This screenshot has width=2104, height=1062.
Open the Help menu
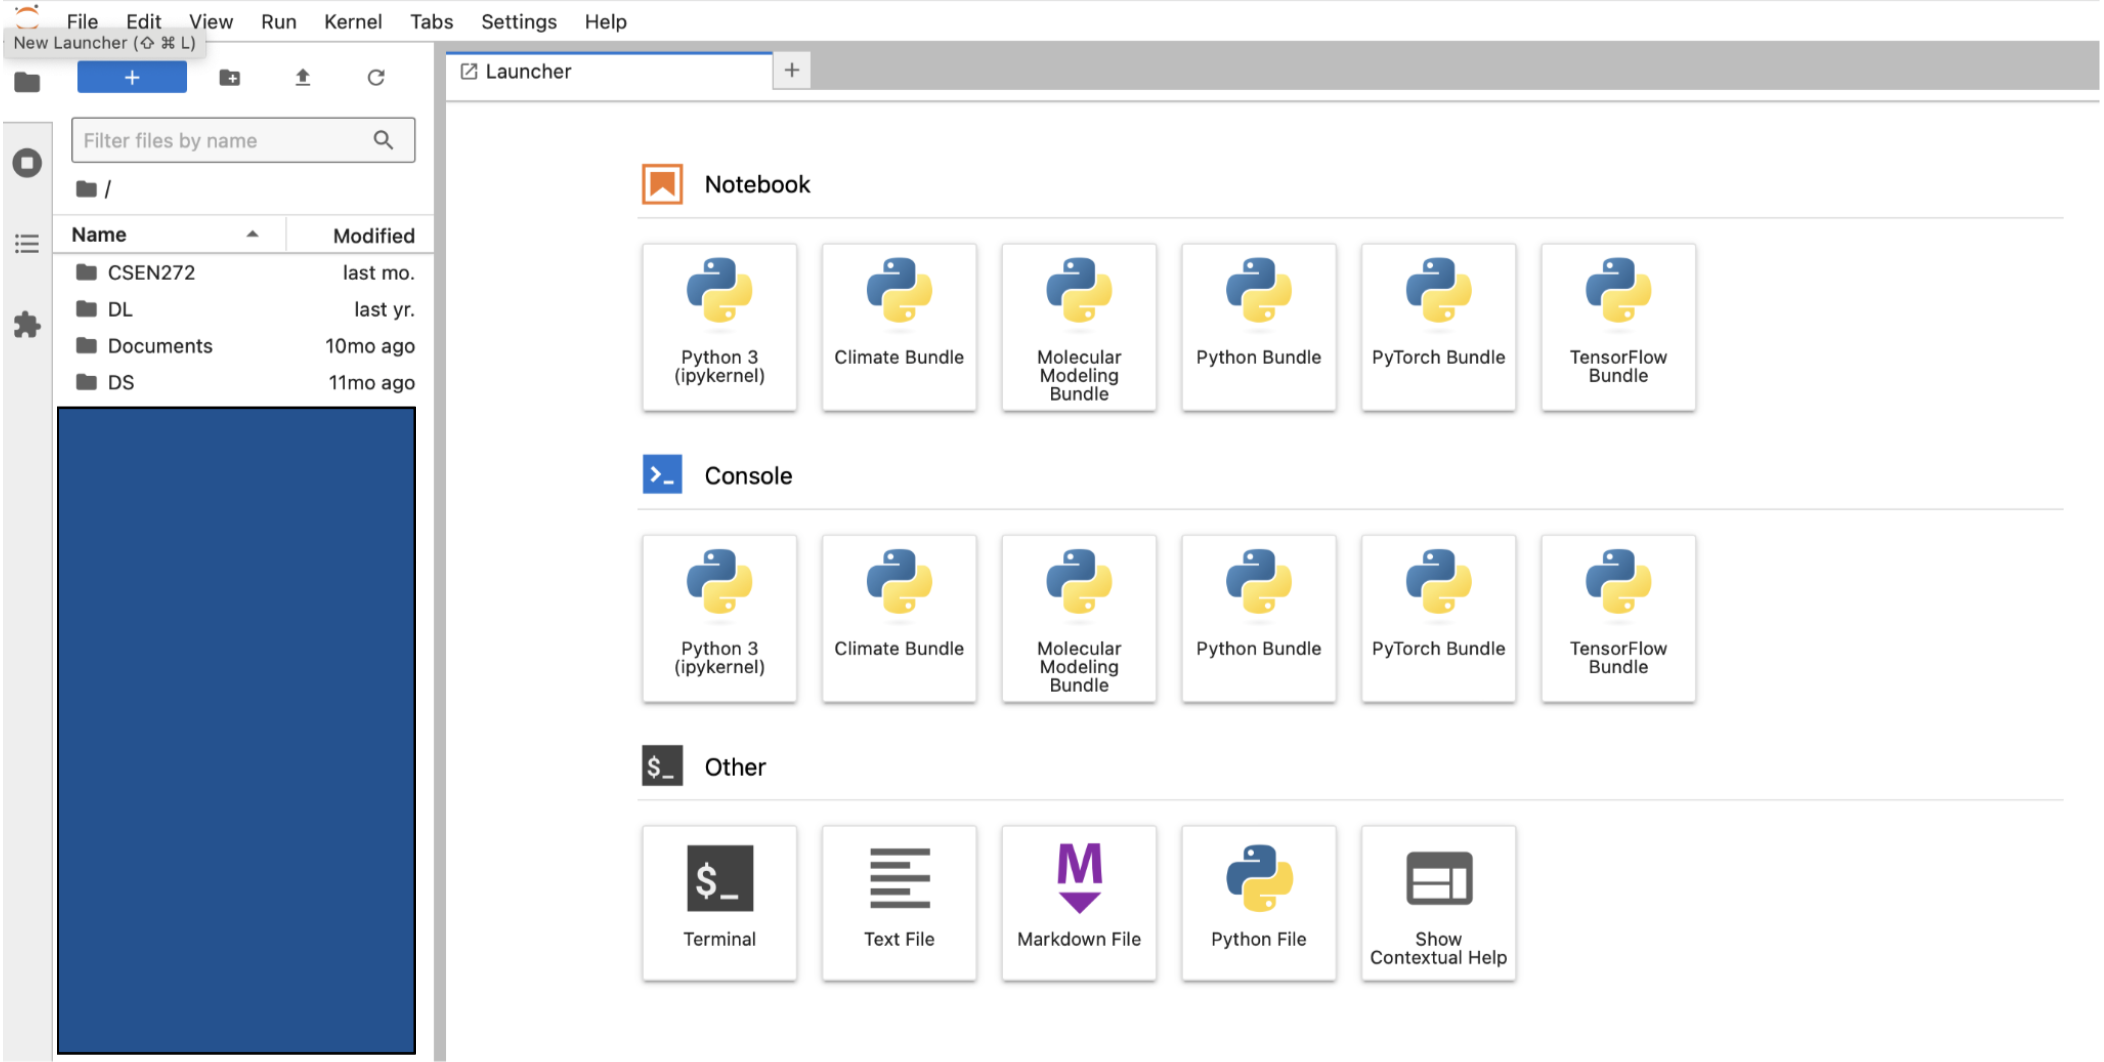[x=605, y=21]
